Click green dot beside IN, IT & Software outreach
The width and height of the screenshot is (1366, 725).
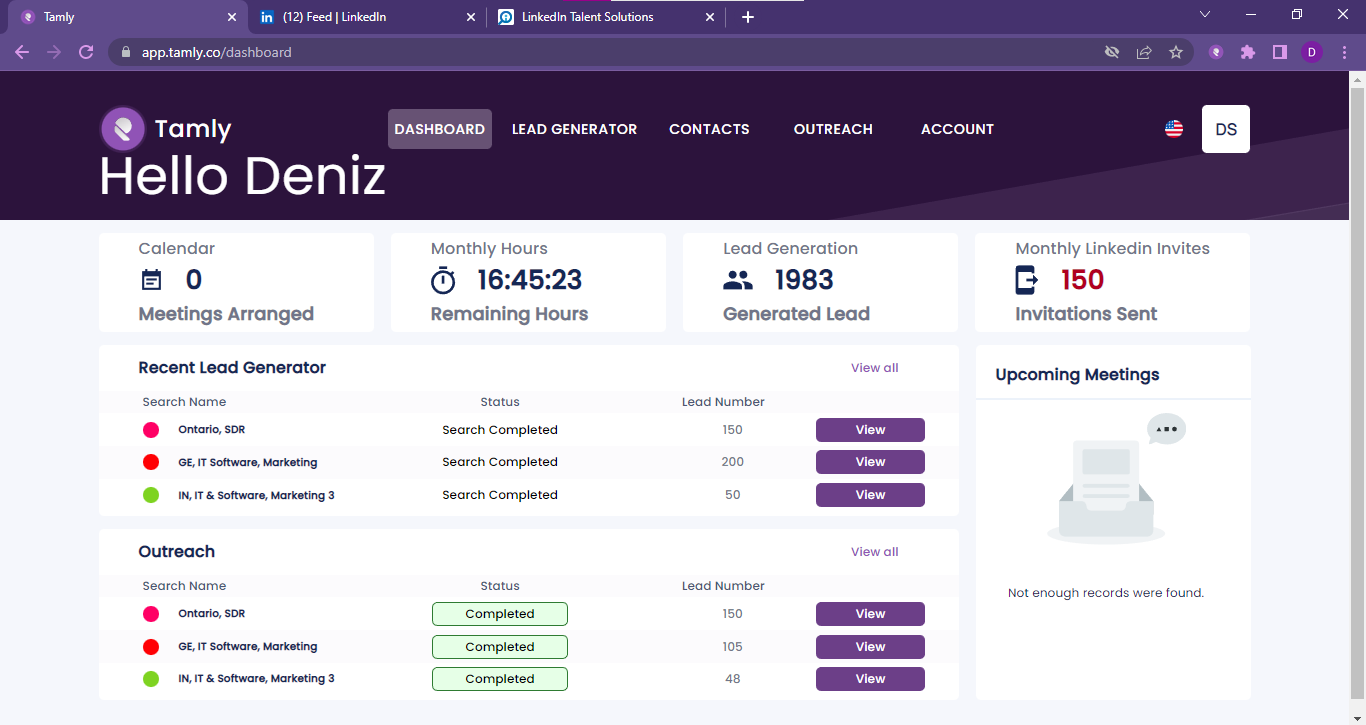151,679
